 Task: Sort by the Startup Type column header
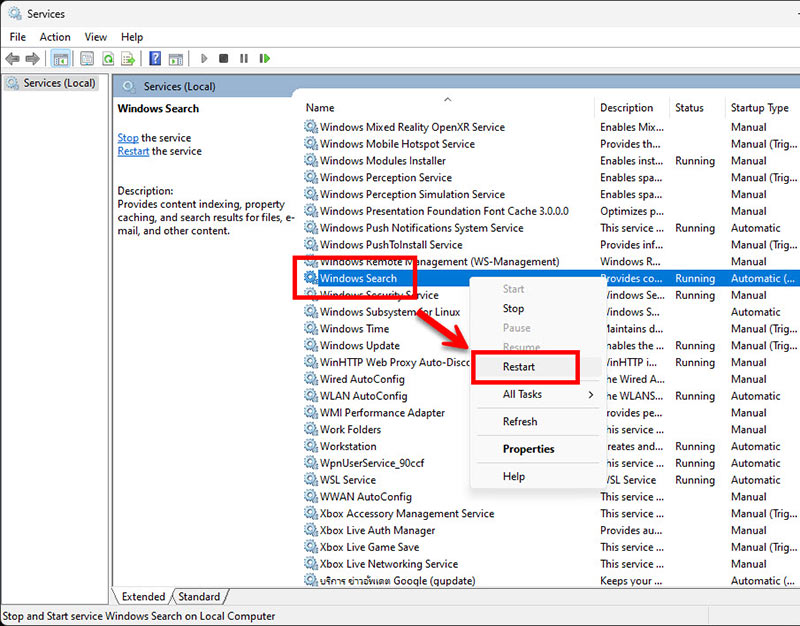tap(762, 108)
